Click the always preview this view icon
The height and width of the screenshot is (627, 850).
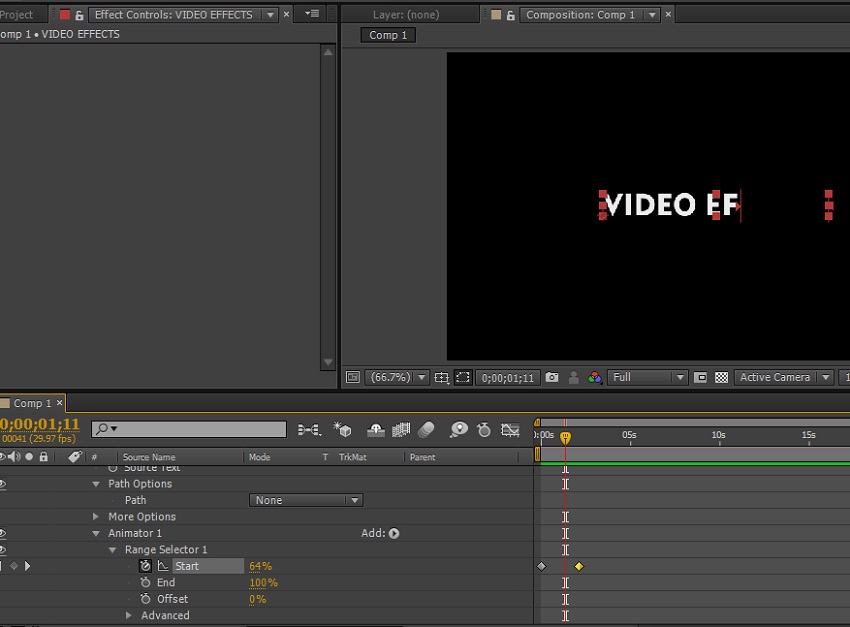(x=353, y=377)
